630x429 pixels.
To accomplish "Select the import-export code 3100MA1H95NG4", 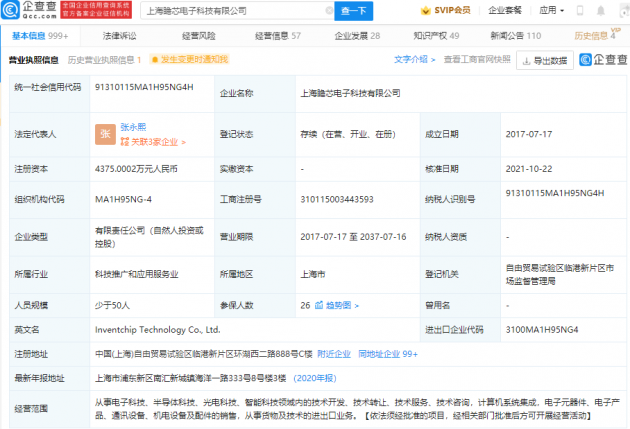I will (542, 330).
